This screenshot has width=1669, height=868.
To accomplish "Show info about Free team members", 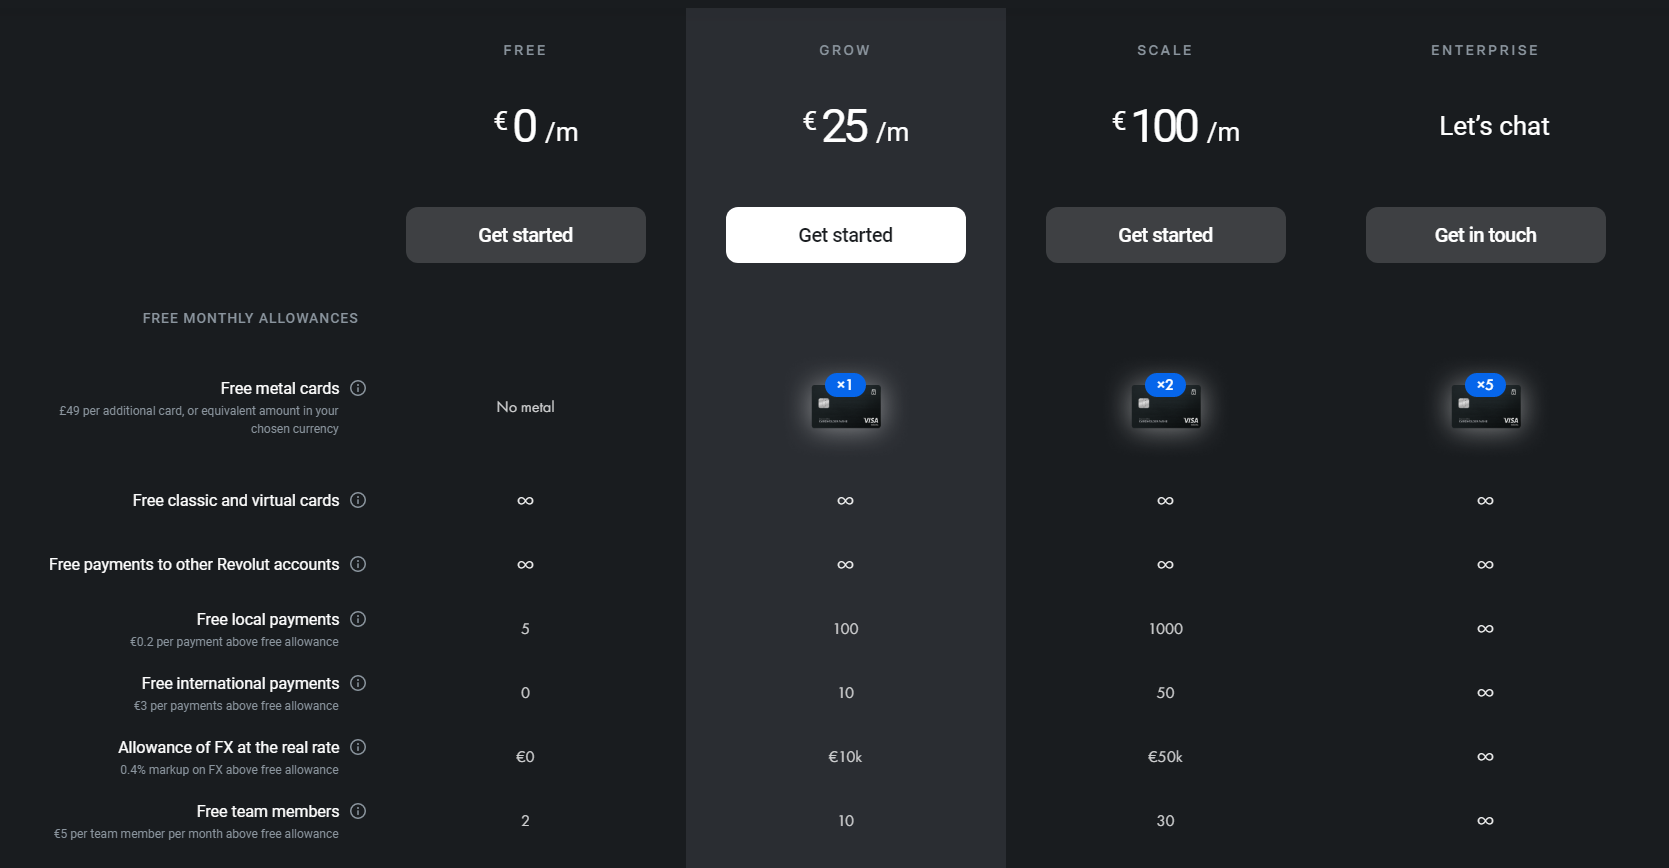I will [358, 811].
